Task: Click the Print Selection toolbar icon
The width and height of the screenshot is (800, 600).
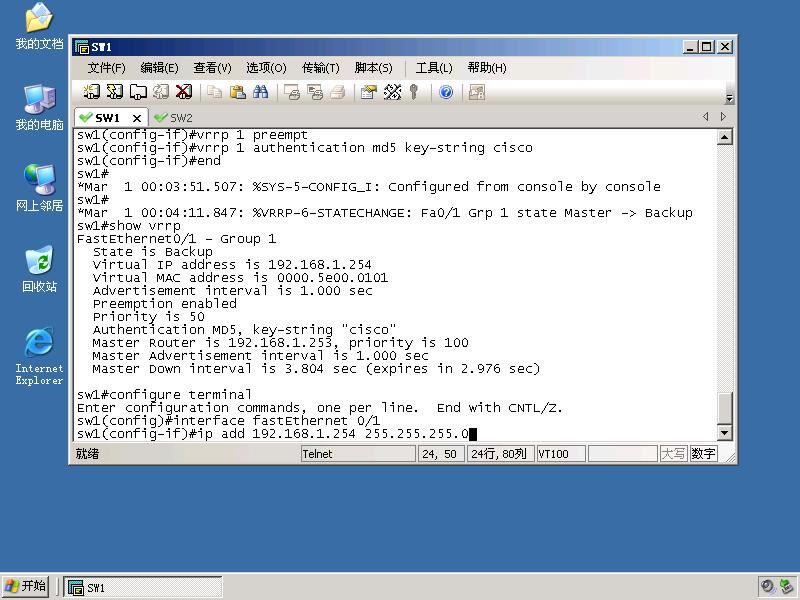Action: click(x=315, y=92)
